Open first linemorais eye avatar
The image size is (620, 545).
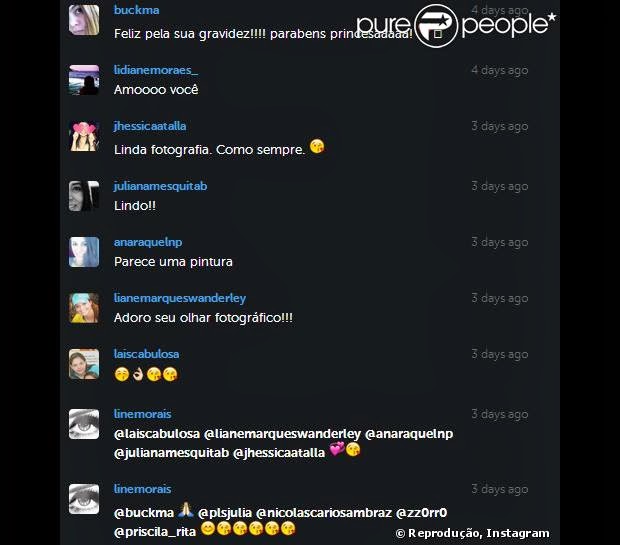(84, 424)
